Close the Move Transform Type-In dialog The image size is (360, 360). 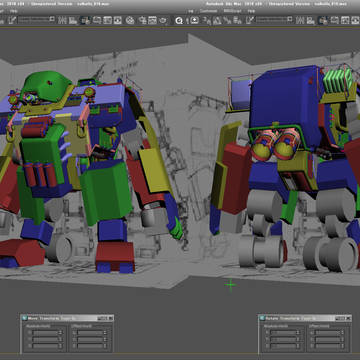(110, 318)
